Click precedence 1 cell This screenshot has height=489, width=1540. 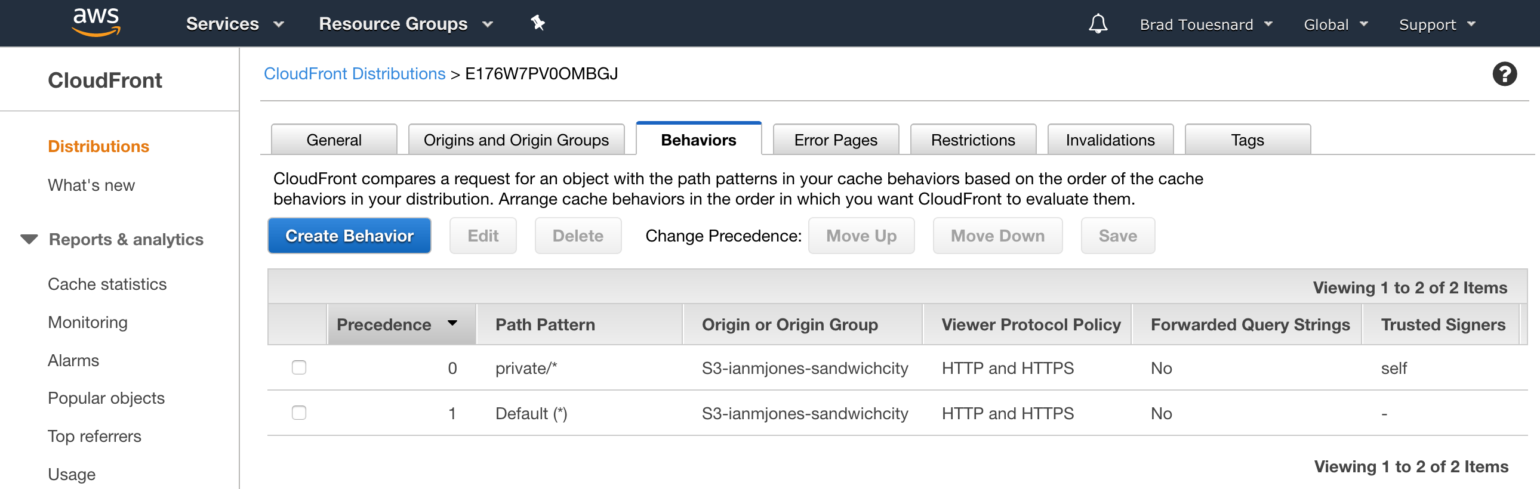point(452,413)
